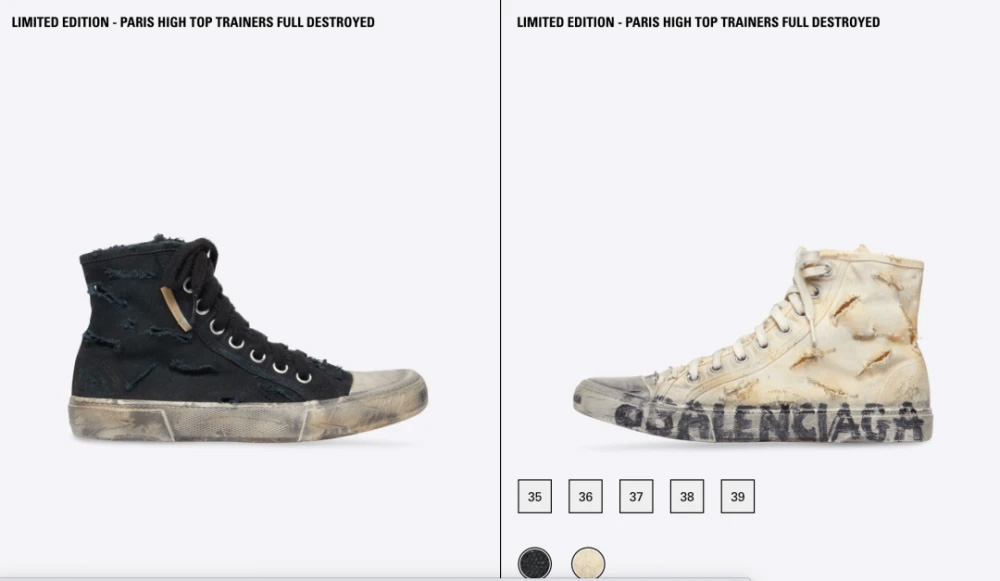
Task: Click the right product title link
Action: click(698, 22)
